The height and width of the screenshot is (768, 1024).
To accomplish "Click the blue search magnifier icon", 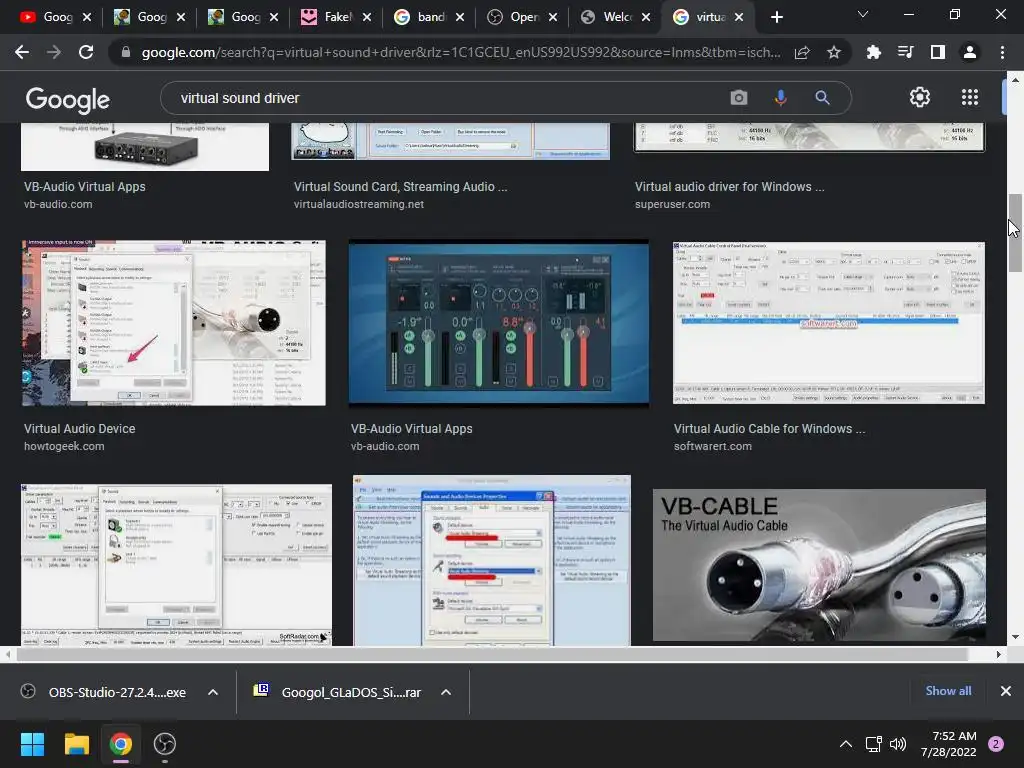I will (822, 98).
